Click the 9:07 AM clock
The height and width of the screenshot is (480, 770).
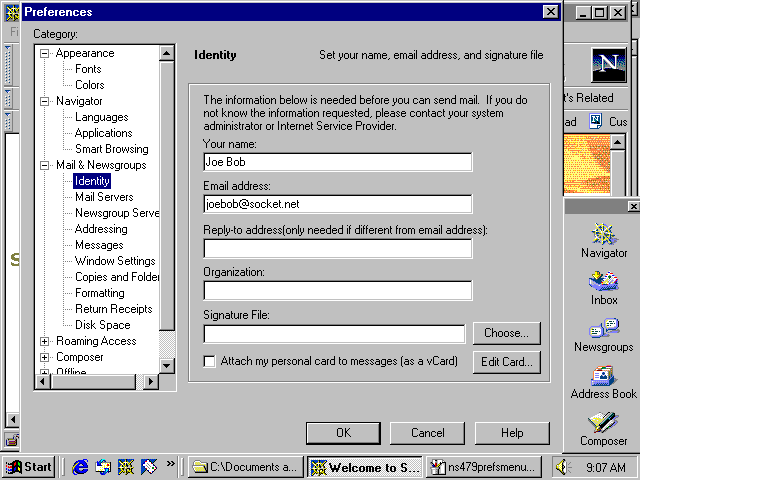pyautogui.click(x=605, y=467)
